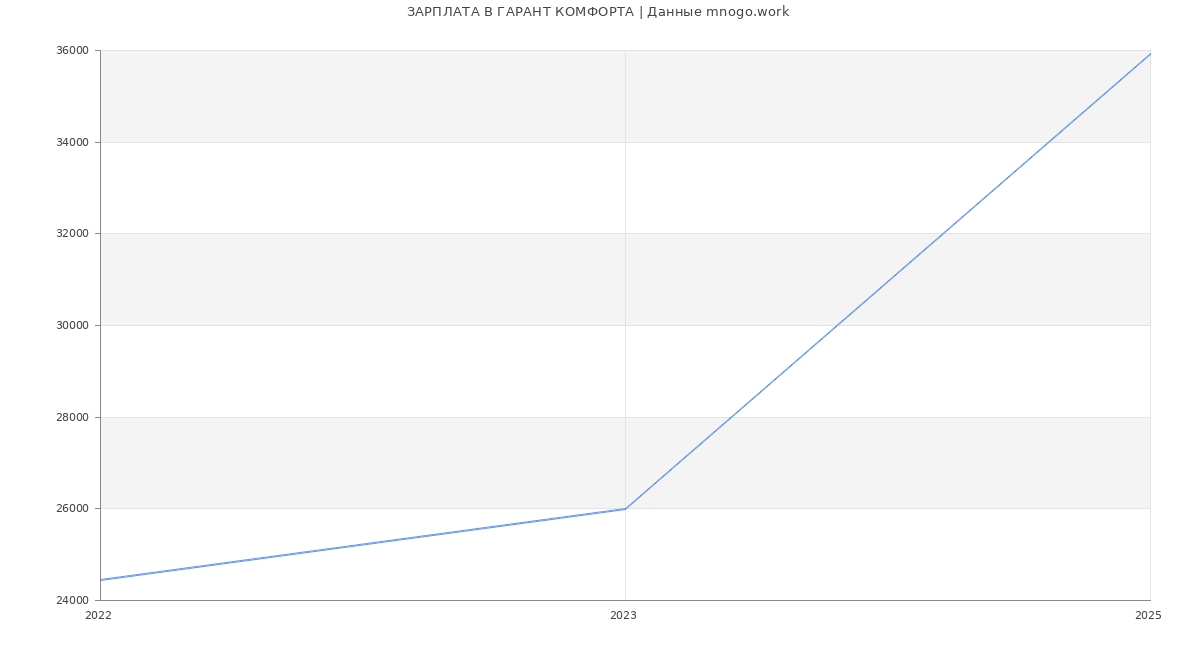This screenshot has height=650, width=1200.
Task: Click the line's bend point at 2023
Action: click(625, 509)
